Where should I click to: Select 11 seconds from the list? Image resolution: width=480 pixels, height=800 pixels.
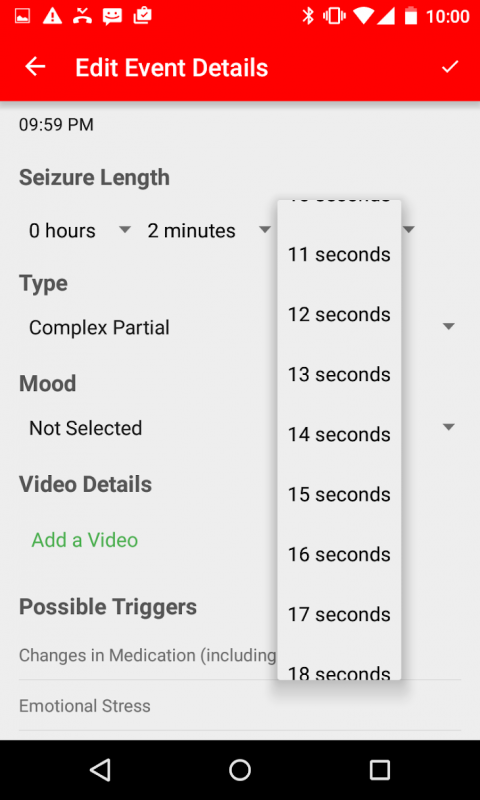[339, 254]
